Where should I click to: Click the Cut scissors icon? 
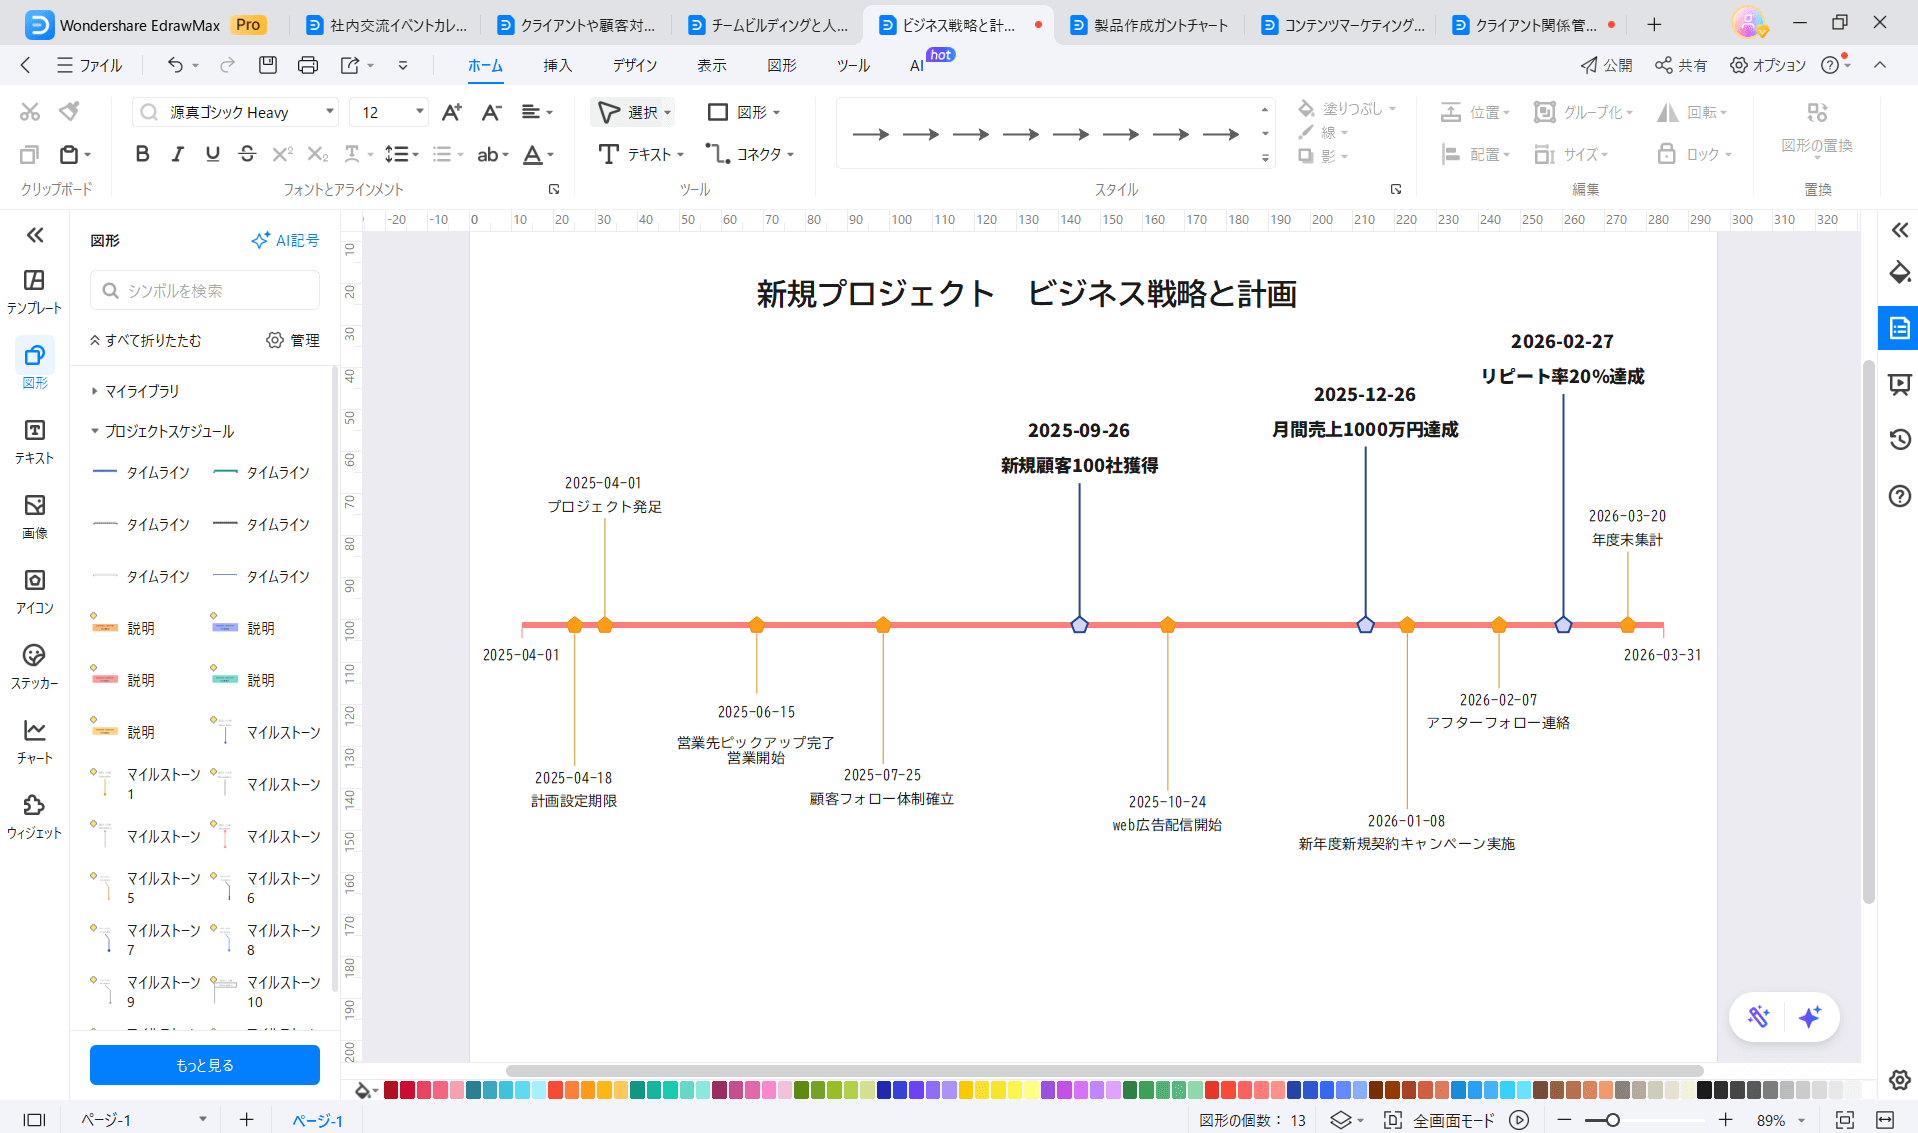[x=30, y=112]
